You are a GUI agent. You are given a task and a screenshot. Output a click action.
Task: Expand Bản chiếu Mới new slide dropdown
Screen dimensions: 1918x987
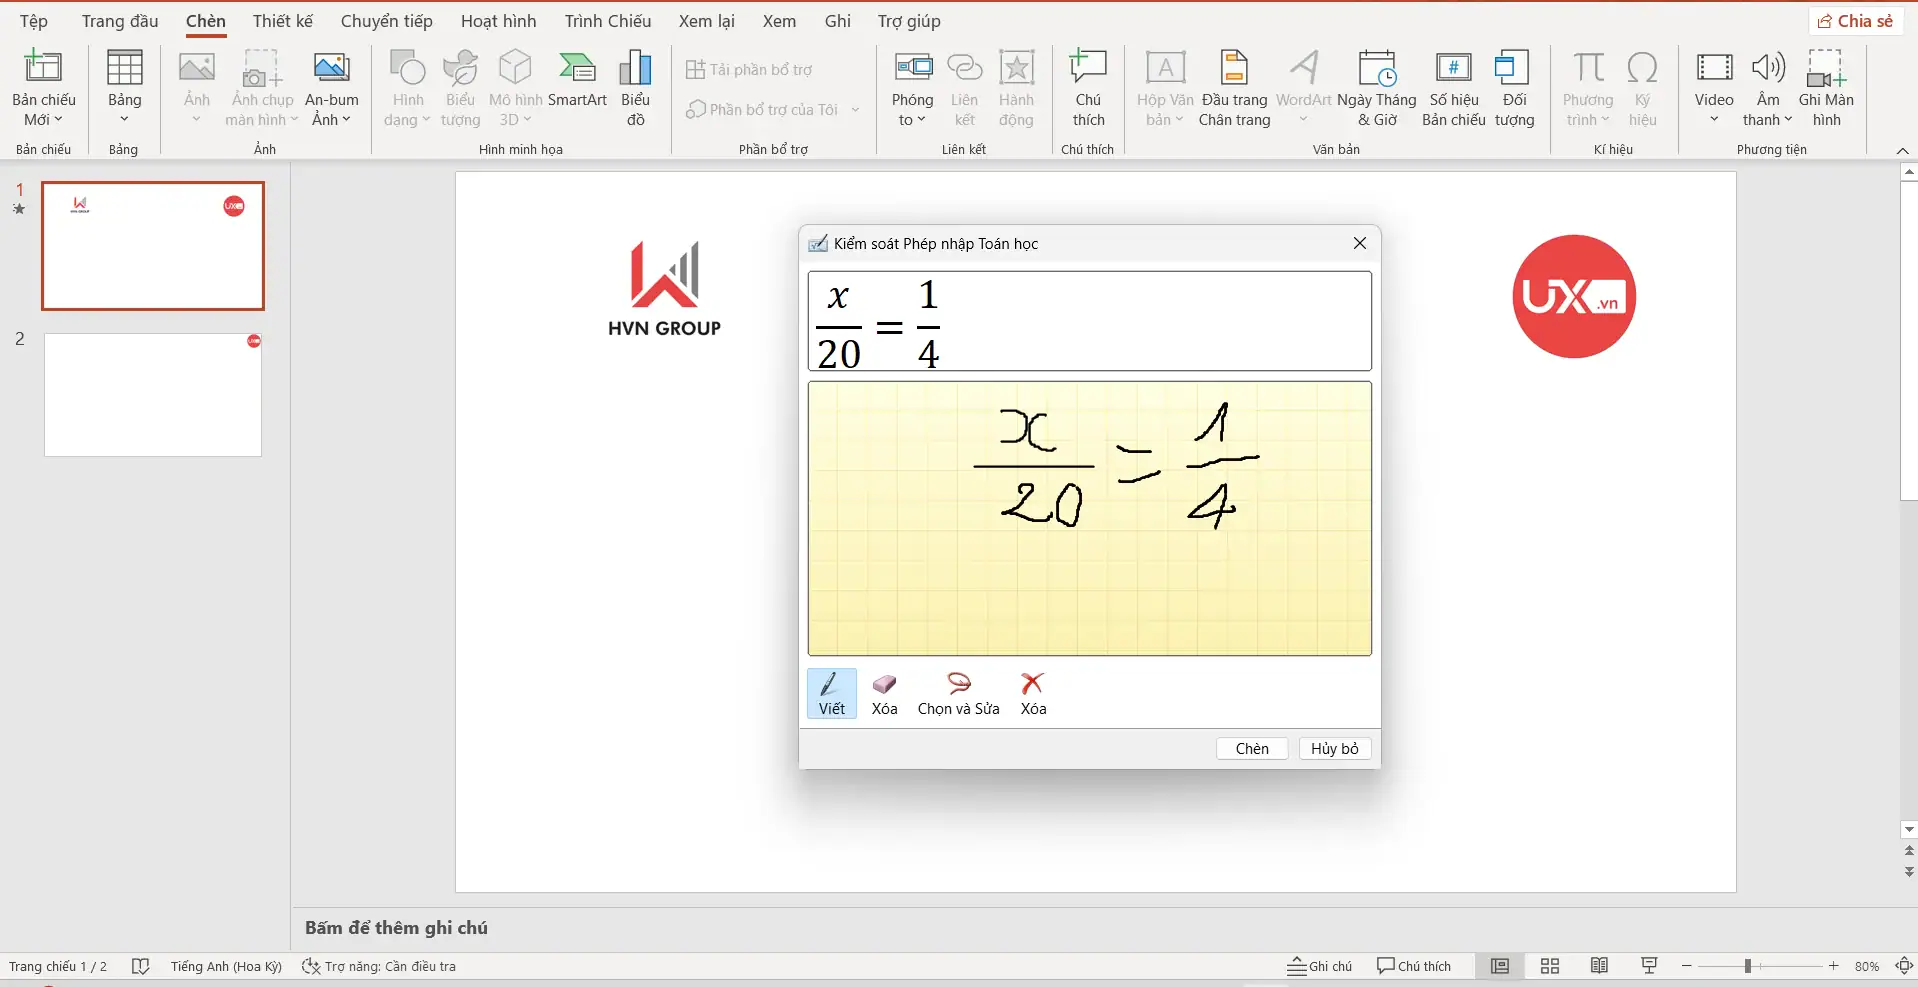(x=44, y=119)
